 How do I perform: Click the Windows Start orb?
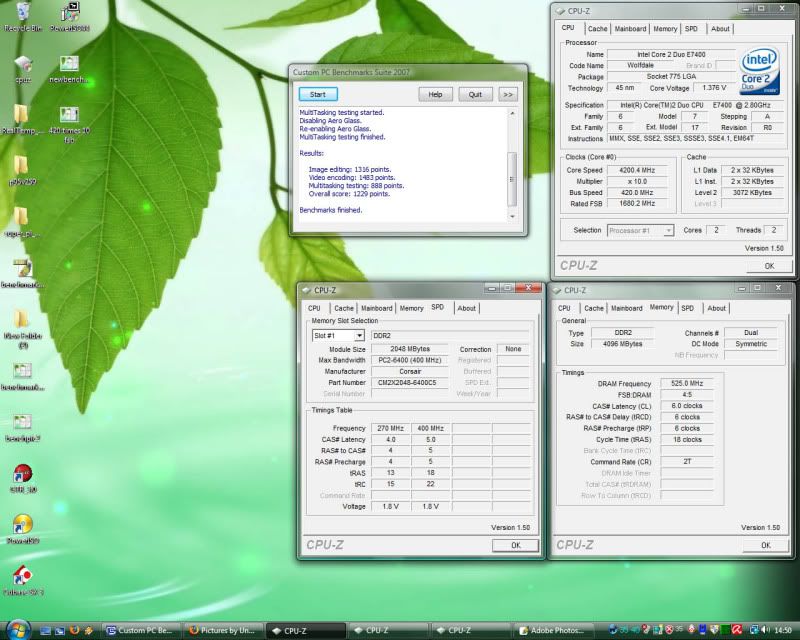[18, 630]
